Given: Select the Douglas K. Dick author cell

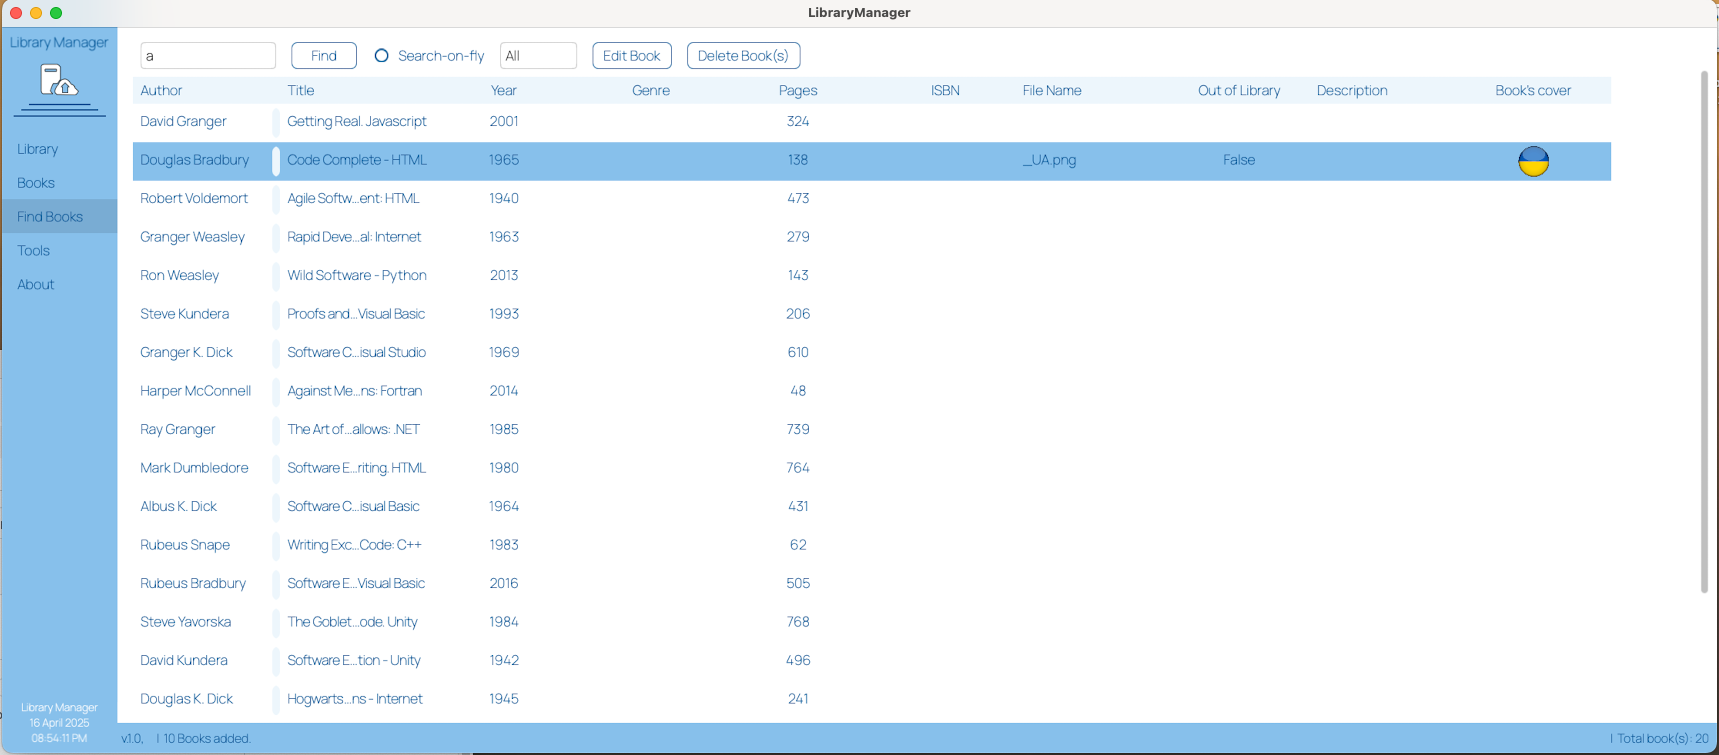Looking at the screenshot, I should [186, 699].
